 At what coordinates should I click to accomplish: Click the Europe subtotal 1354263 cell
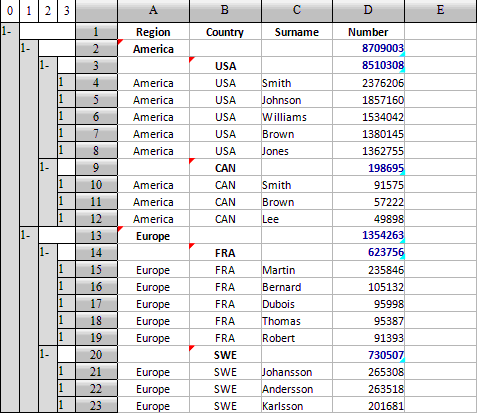tap(368, 236)
